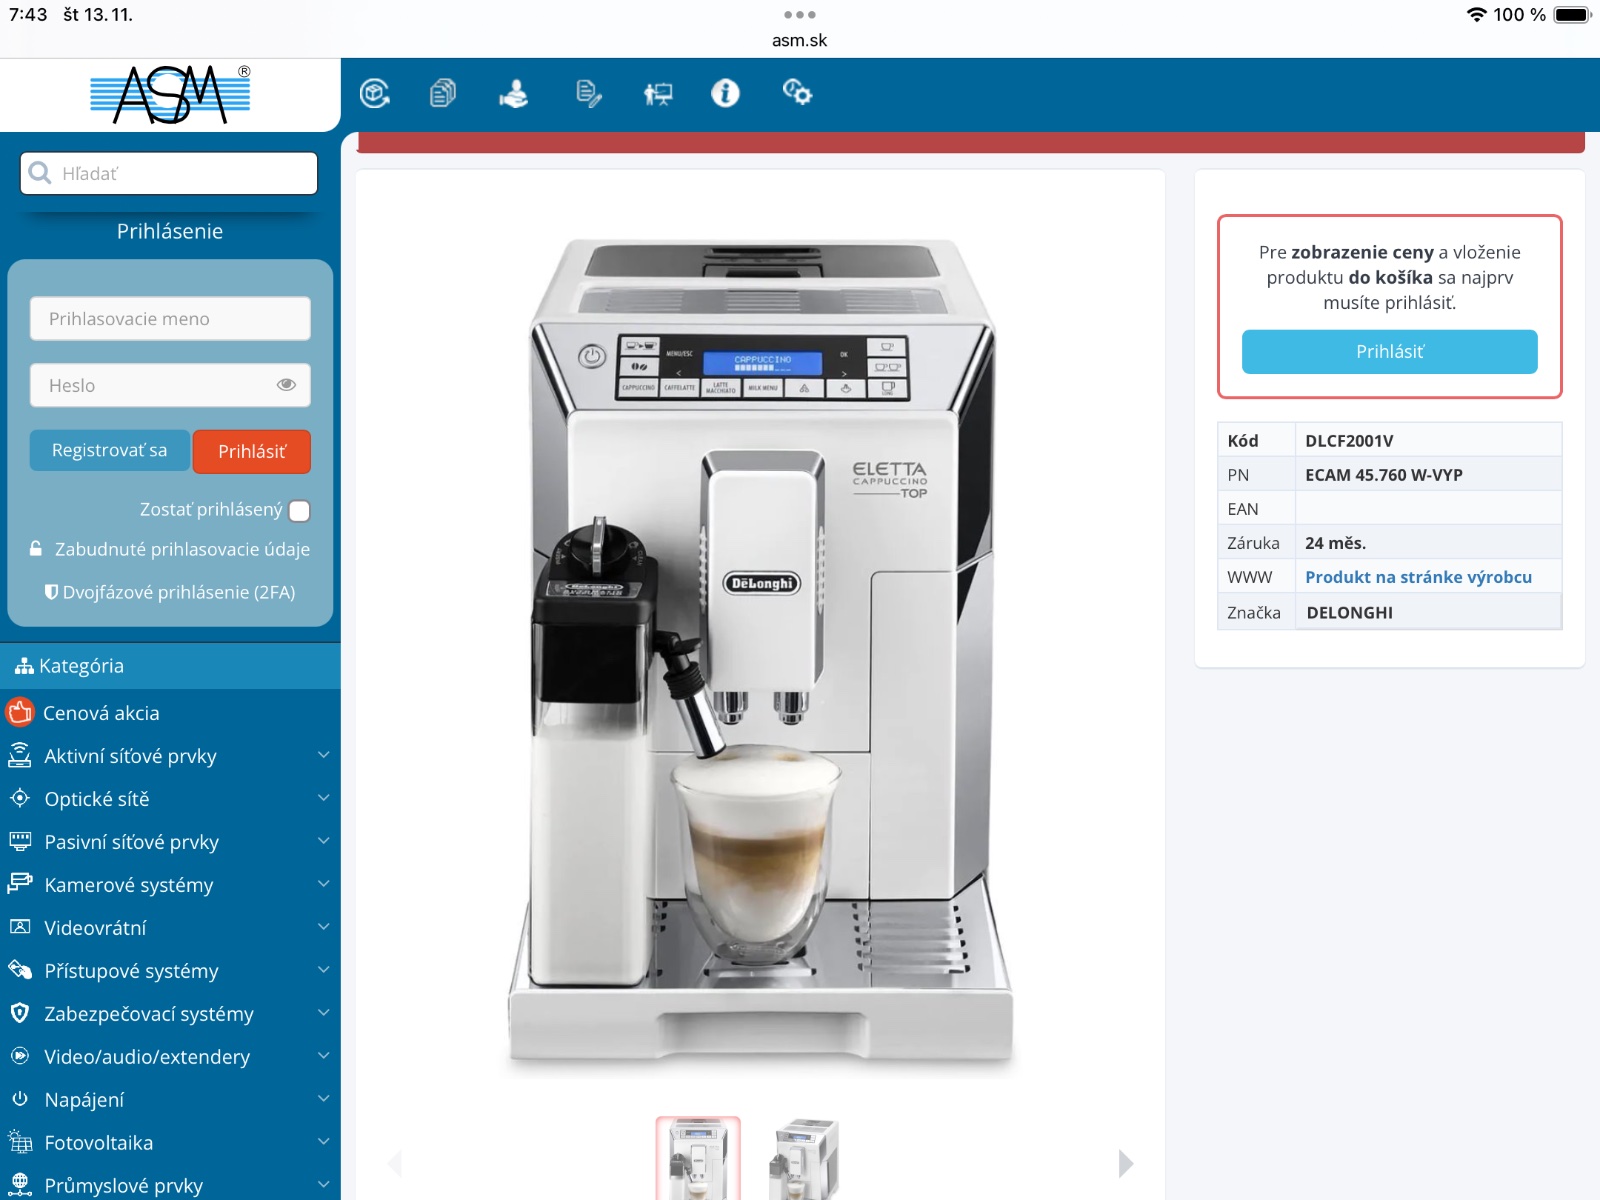
Task: Expand the Optické sítě category chevron
Action: click(x=323, y=798)
